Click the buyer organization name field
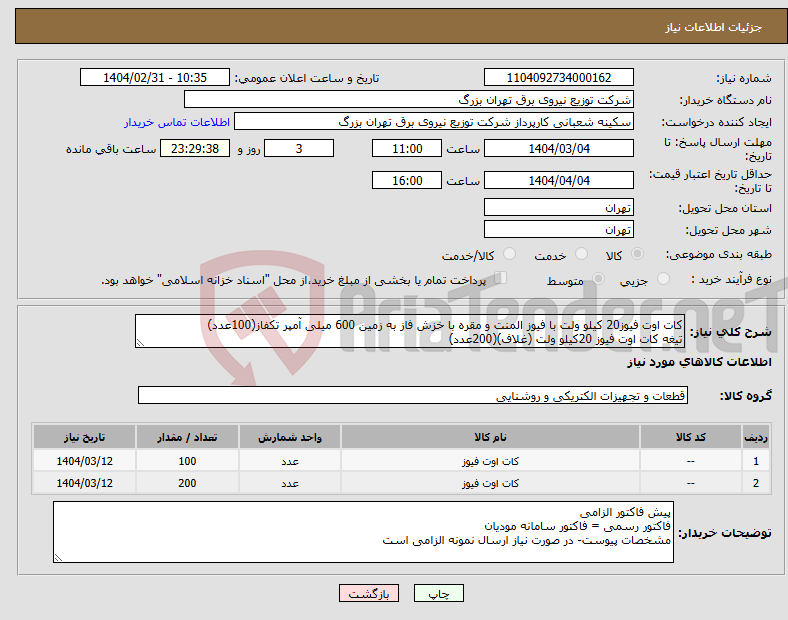Screen dimensions: 788x620 coord(409,99)
